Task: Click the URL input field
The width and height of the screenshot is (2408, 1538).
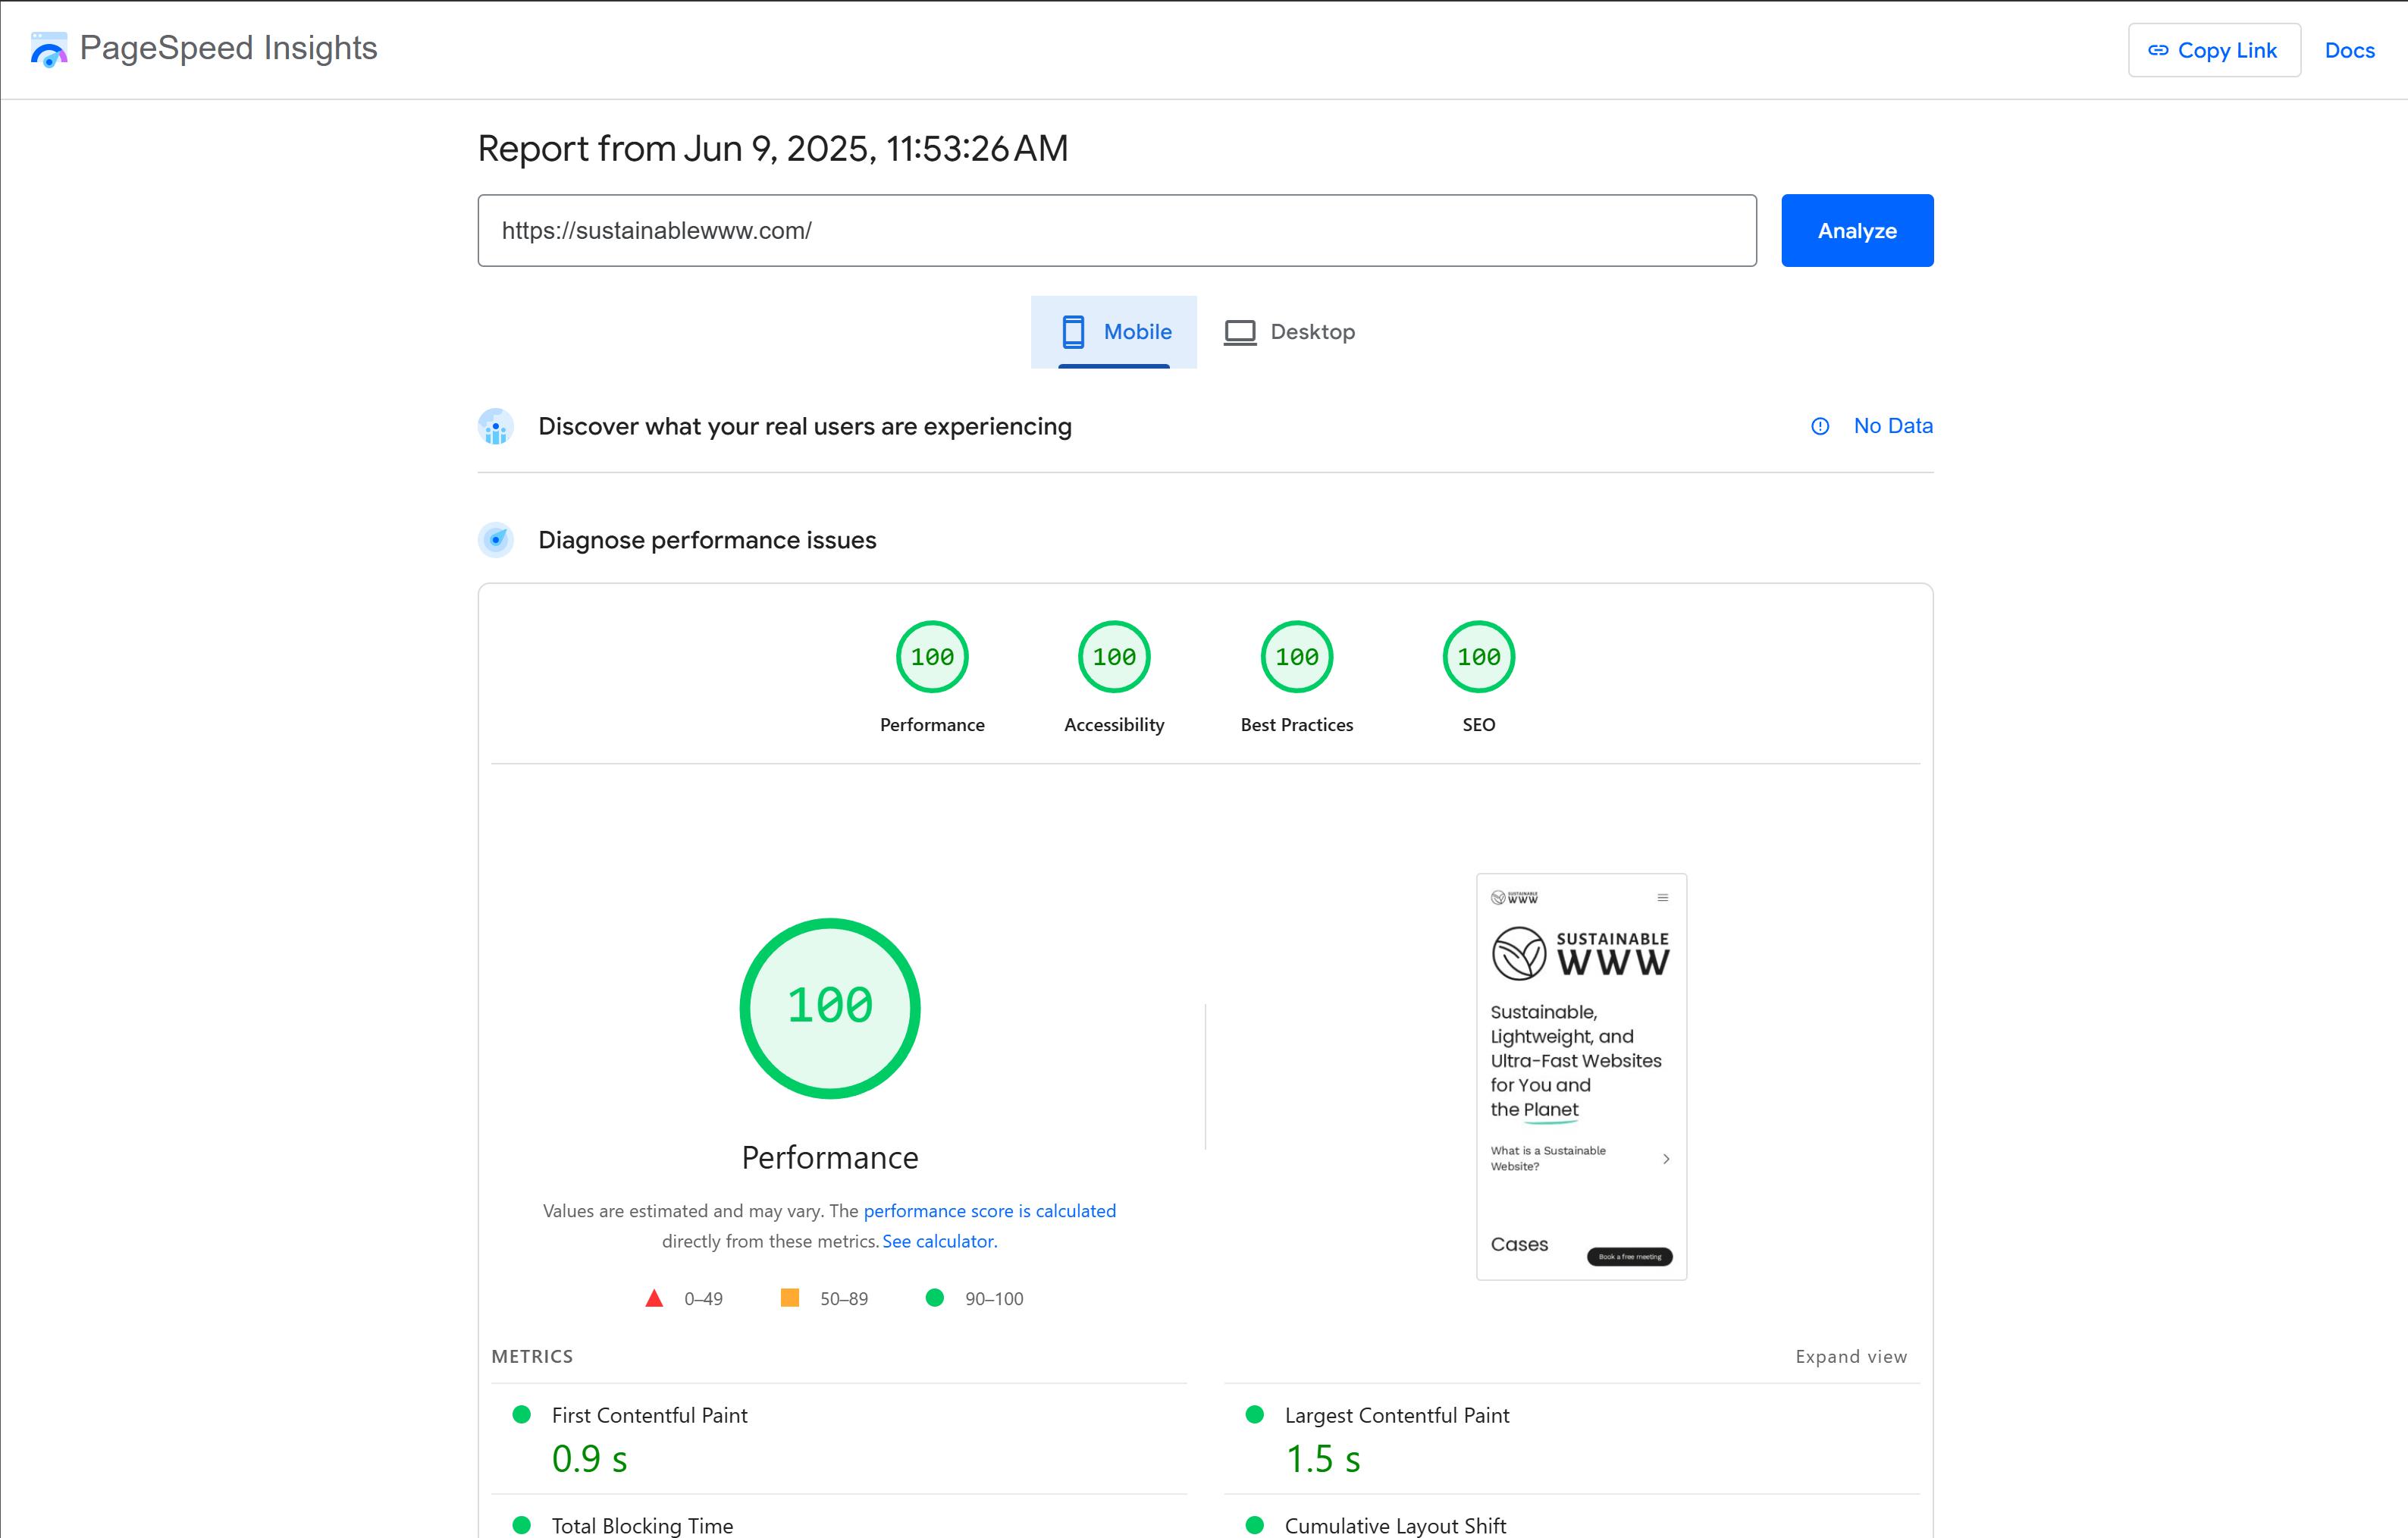Action: 1117,231
